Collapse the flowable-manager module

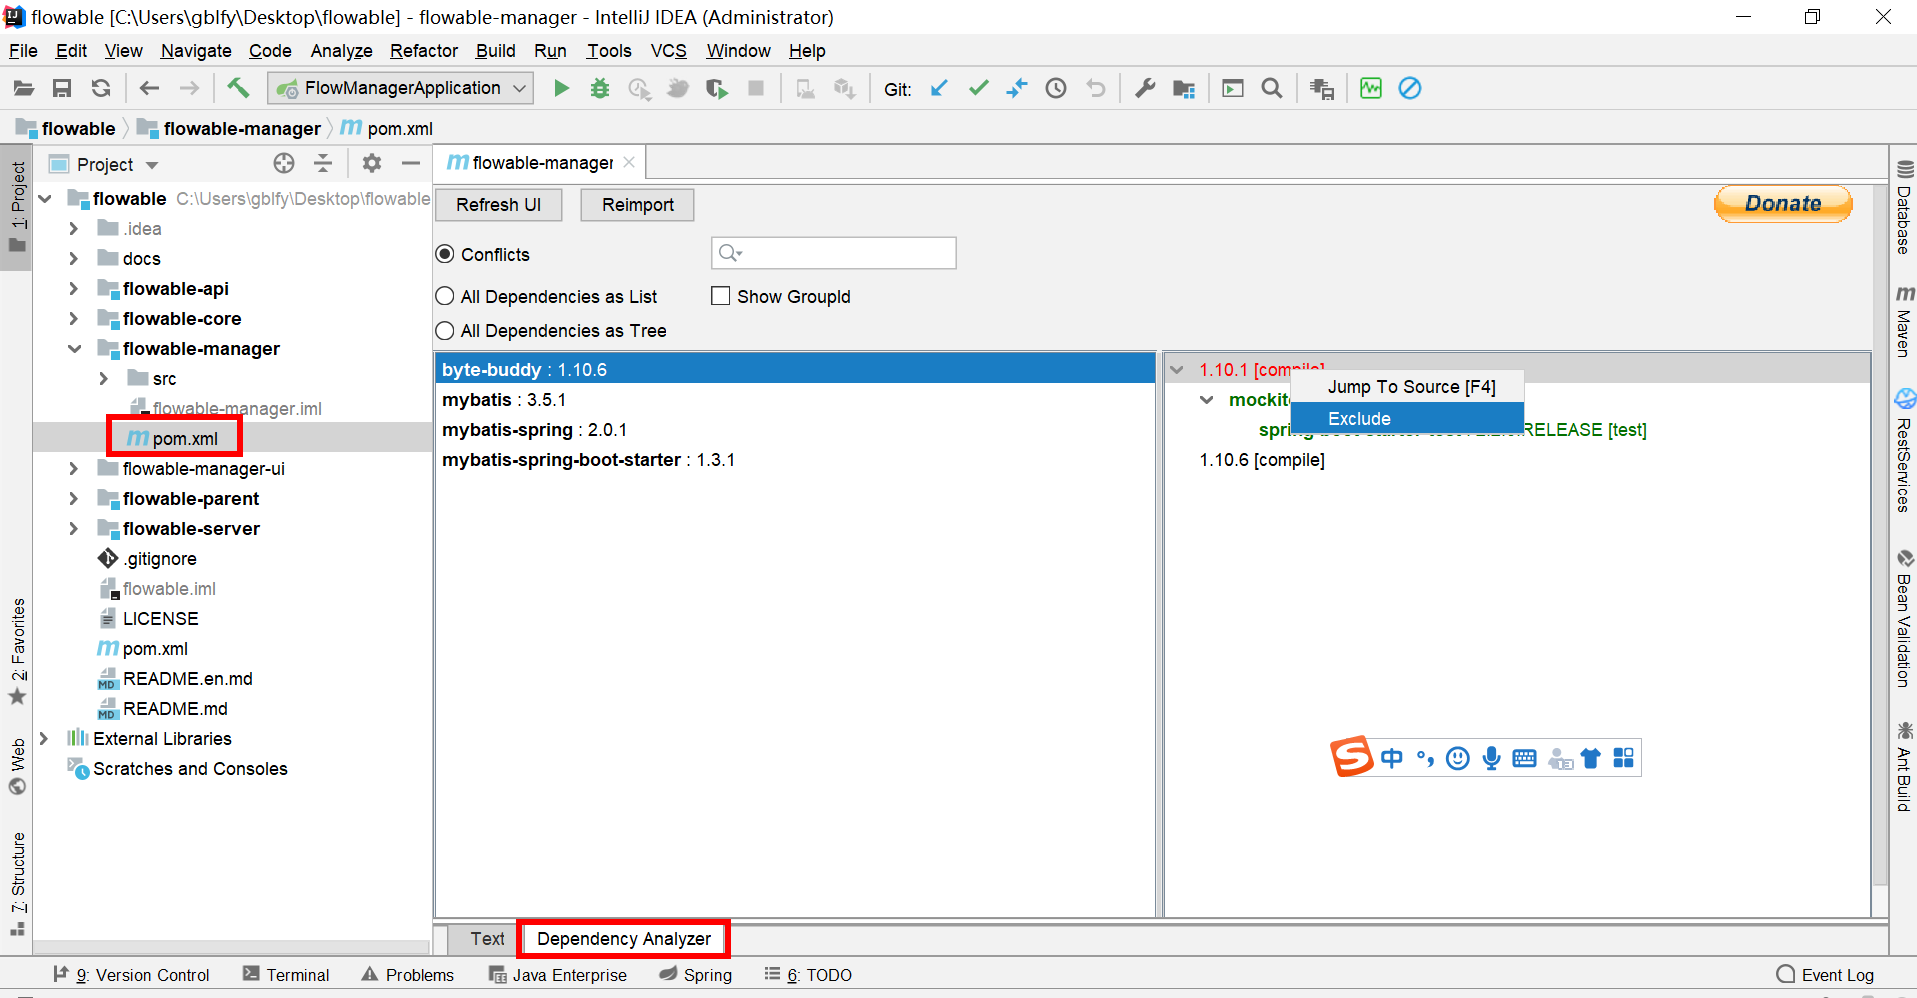(74, 348)
